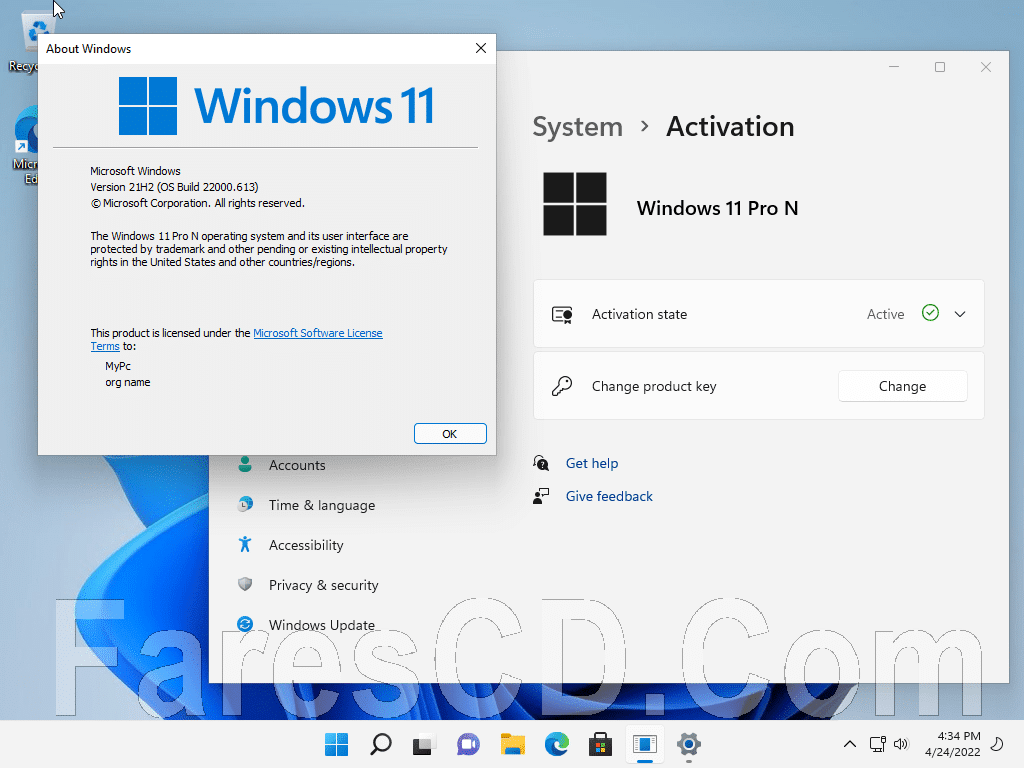
Task: Open File Explorer from the taskbar
Action: point(513,744)
